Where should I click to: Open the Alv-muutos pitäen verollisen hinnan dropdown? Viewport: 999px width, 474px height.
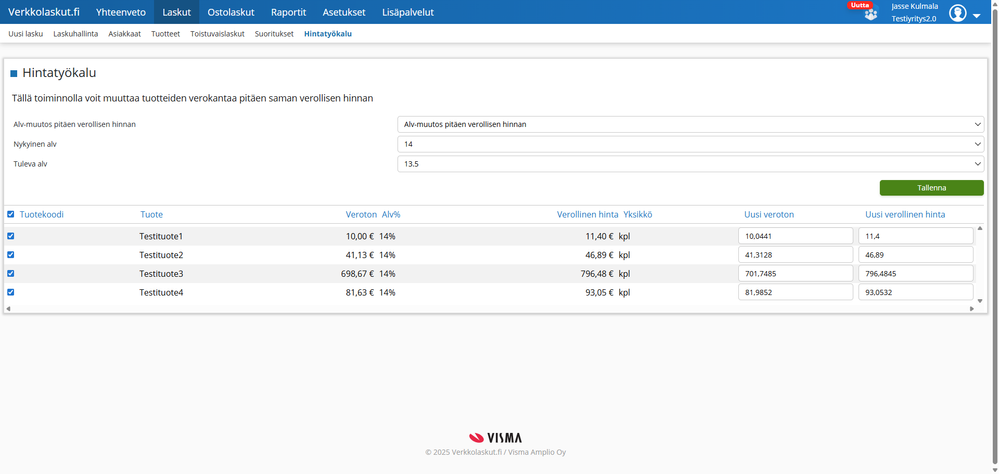pyautogui.click(x=691, y=124)
